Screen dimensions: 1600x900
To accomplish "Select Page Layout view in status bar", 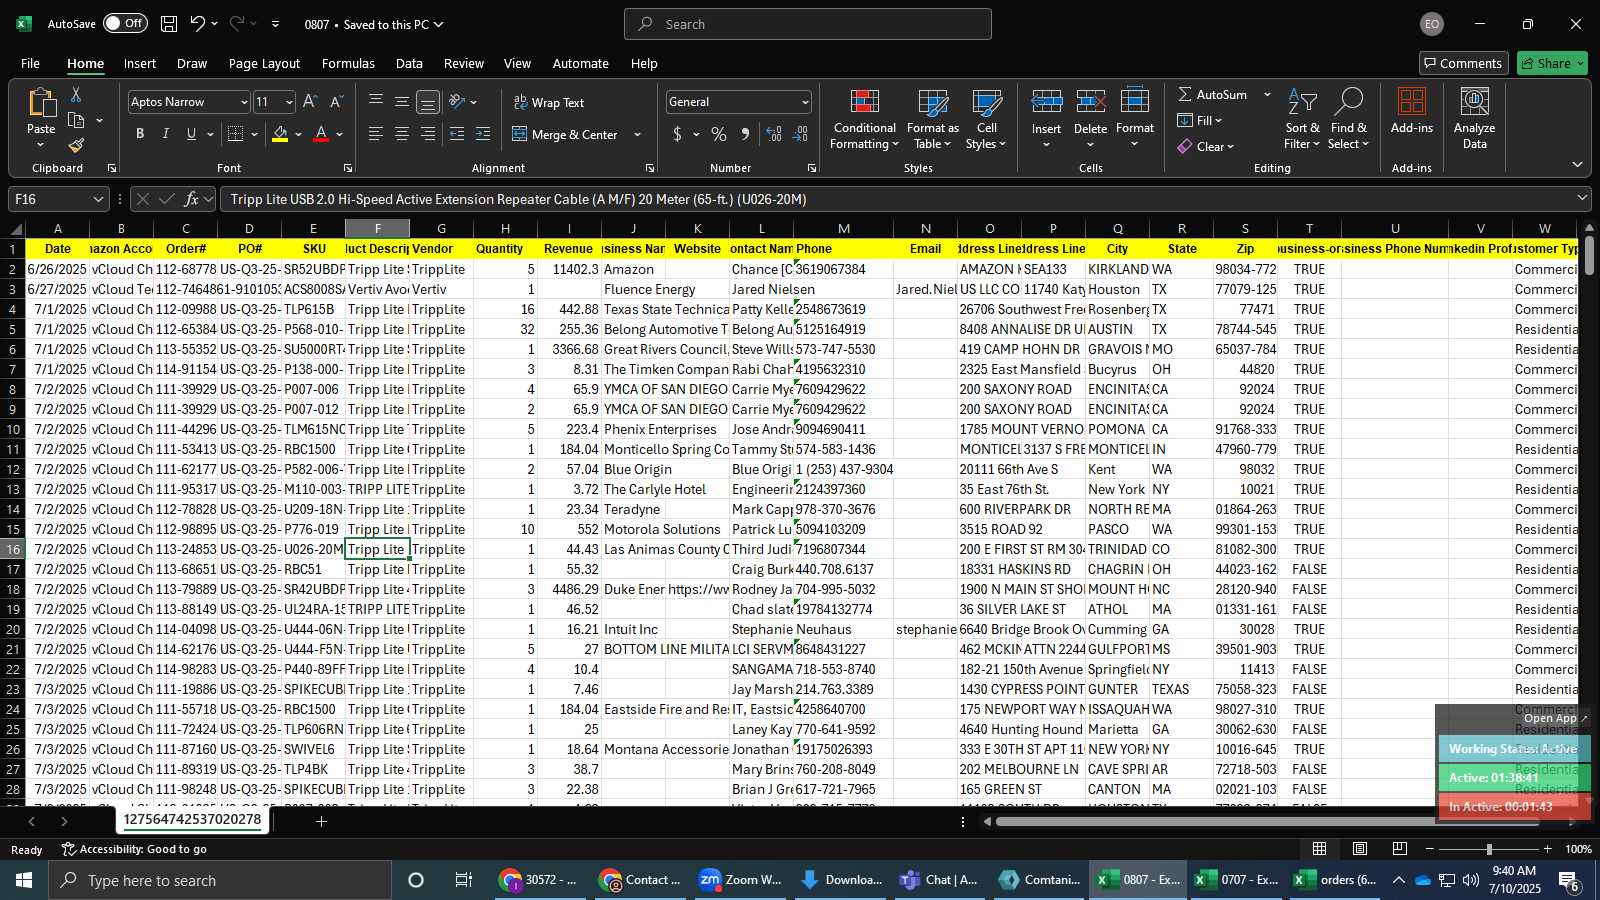I will click(x=1360, y=849).
